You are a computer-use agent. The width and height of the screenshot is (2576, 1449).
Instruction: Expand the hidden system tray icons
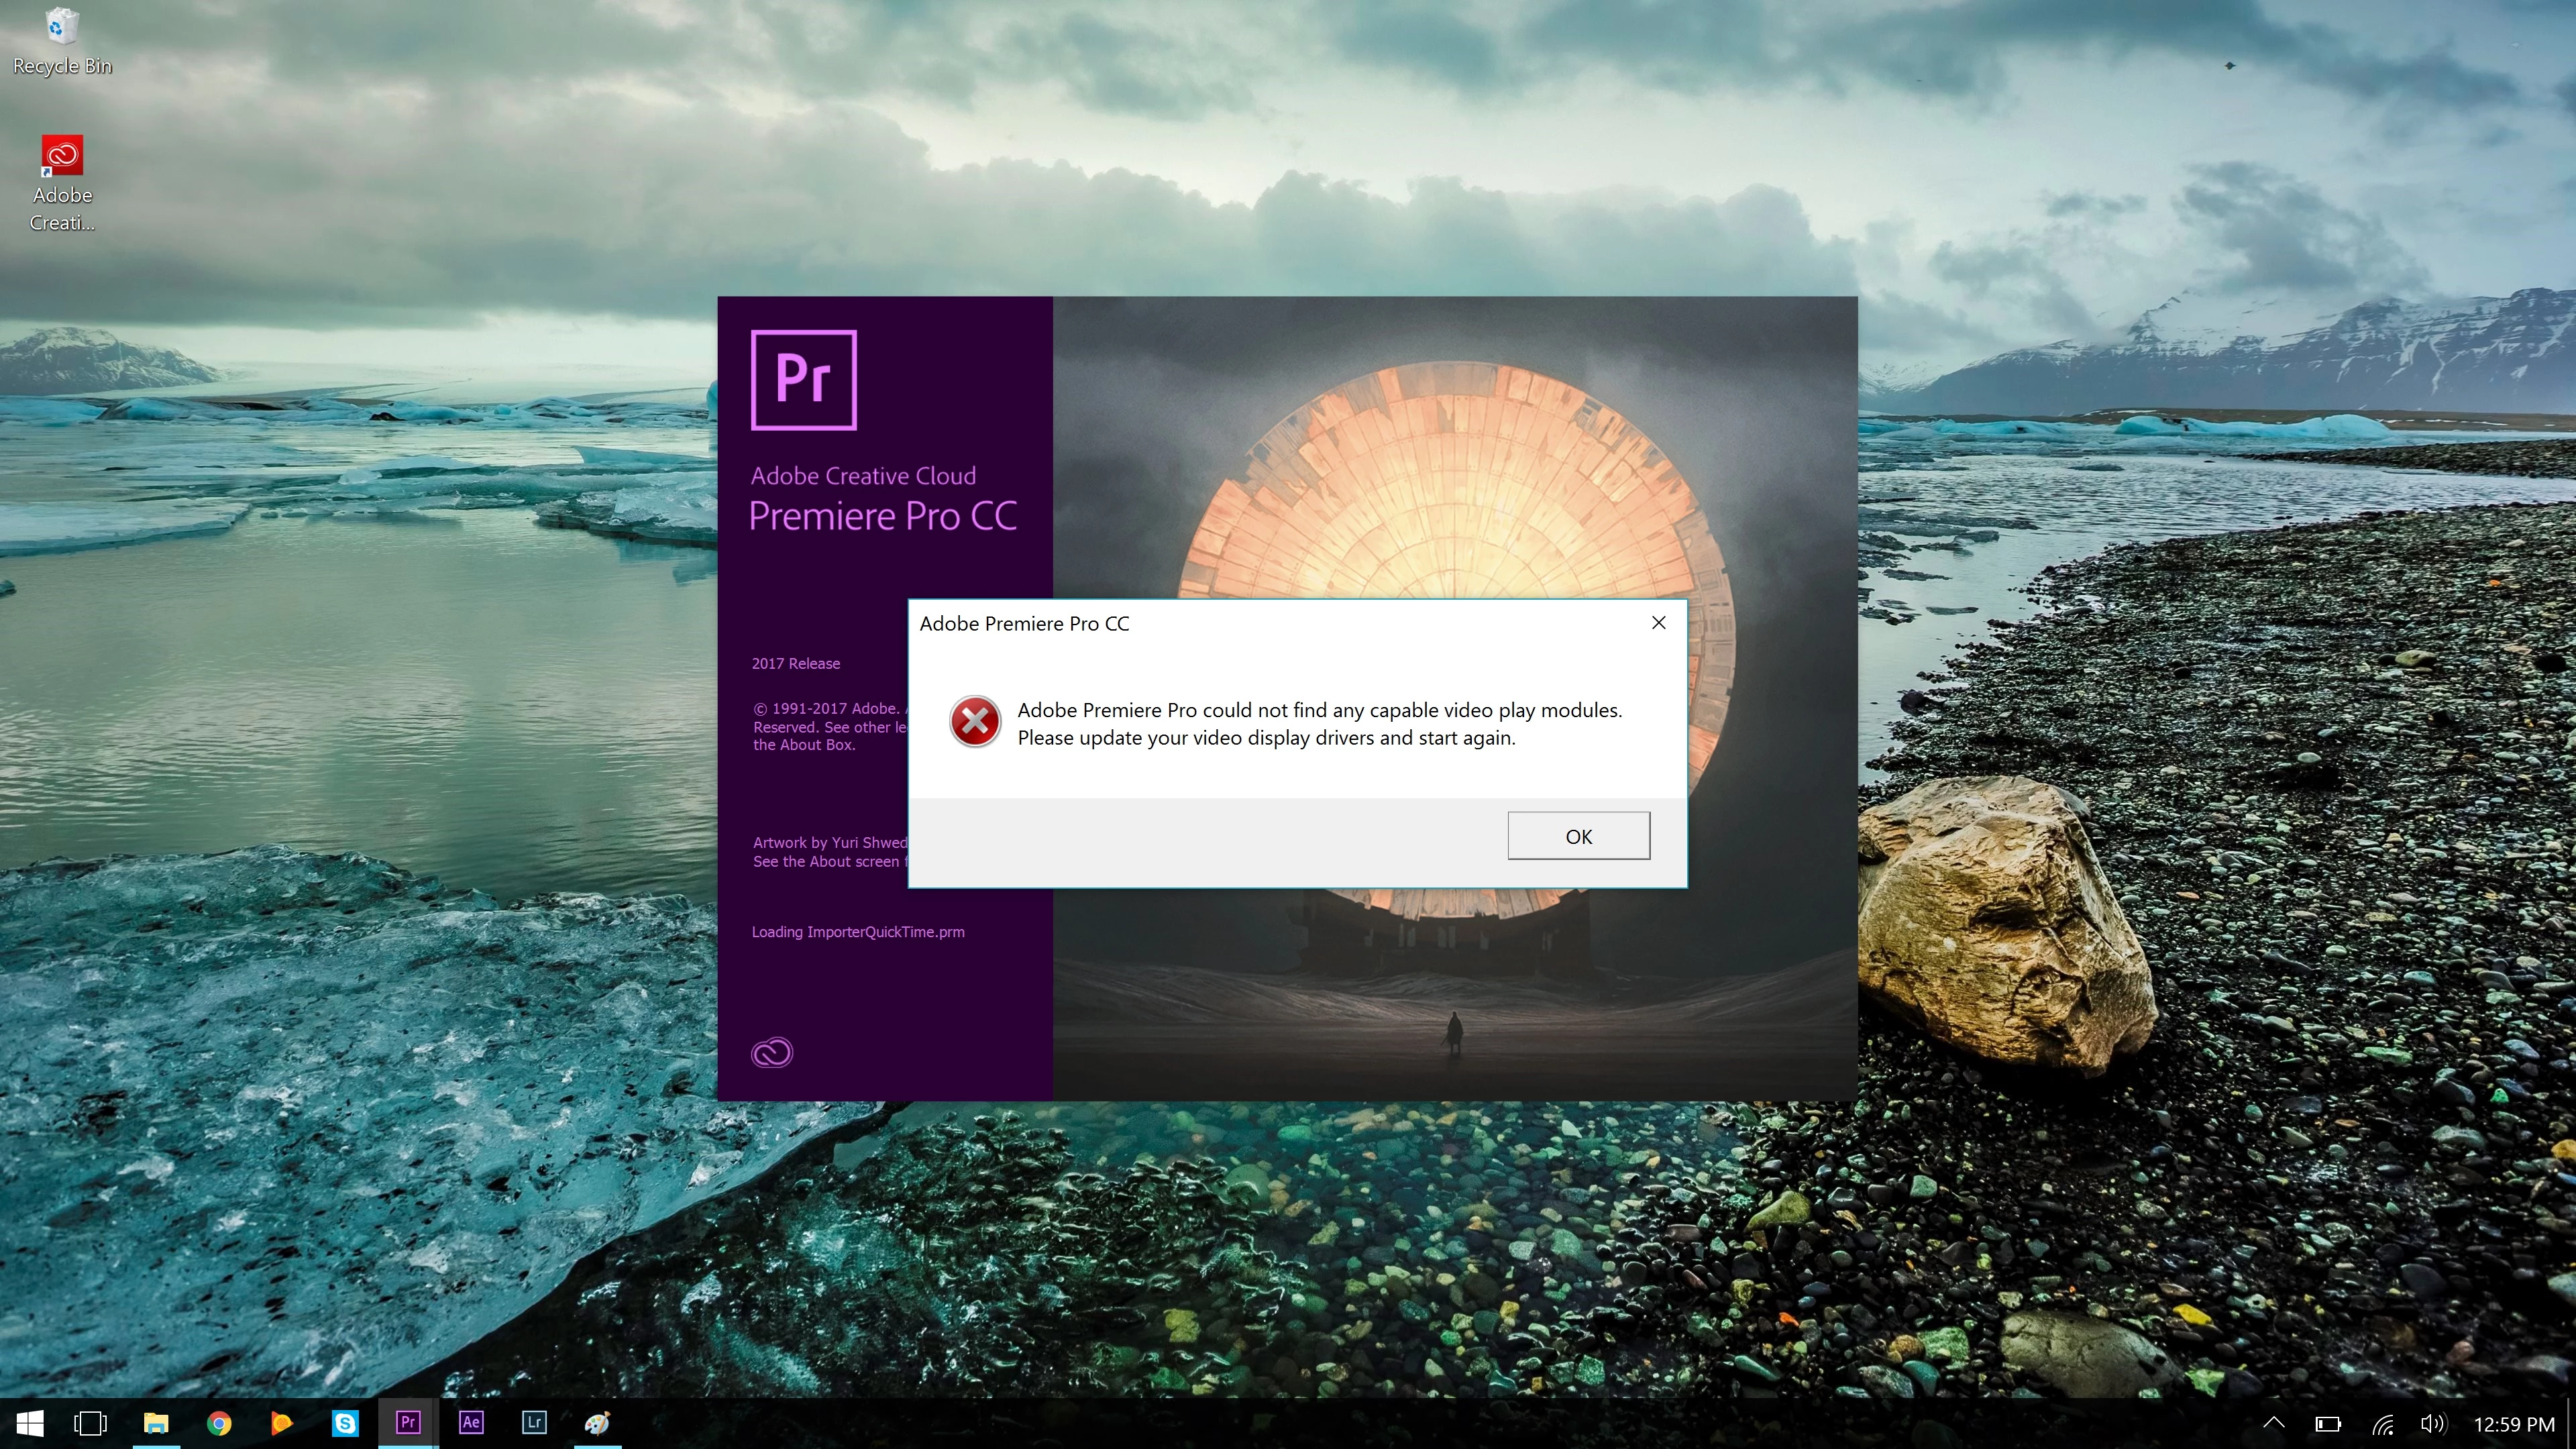click(2274, 1423)
